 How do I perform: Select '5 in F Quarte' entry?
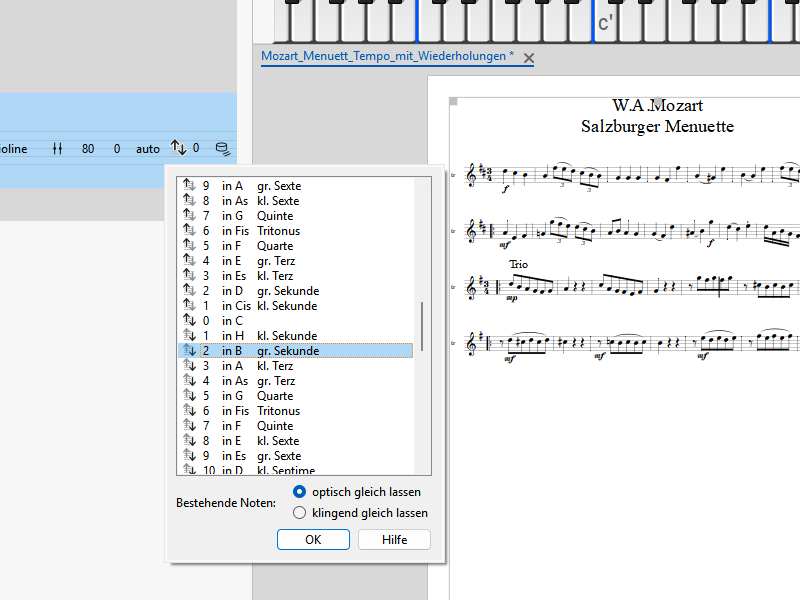pyautogui.click(x=296, y=246)
